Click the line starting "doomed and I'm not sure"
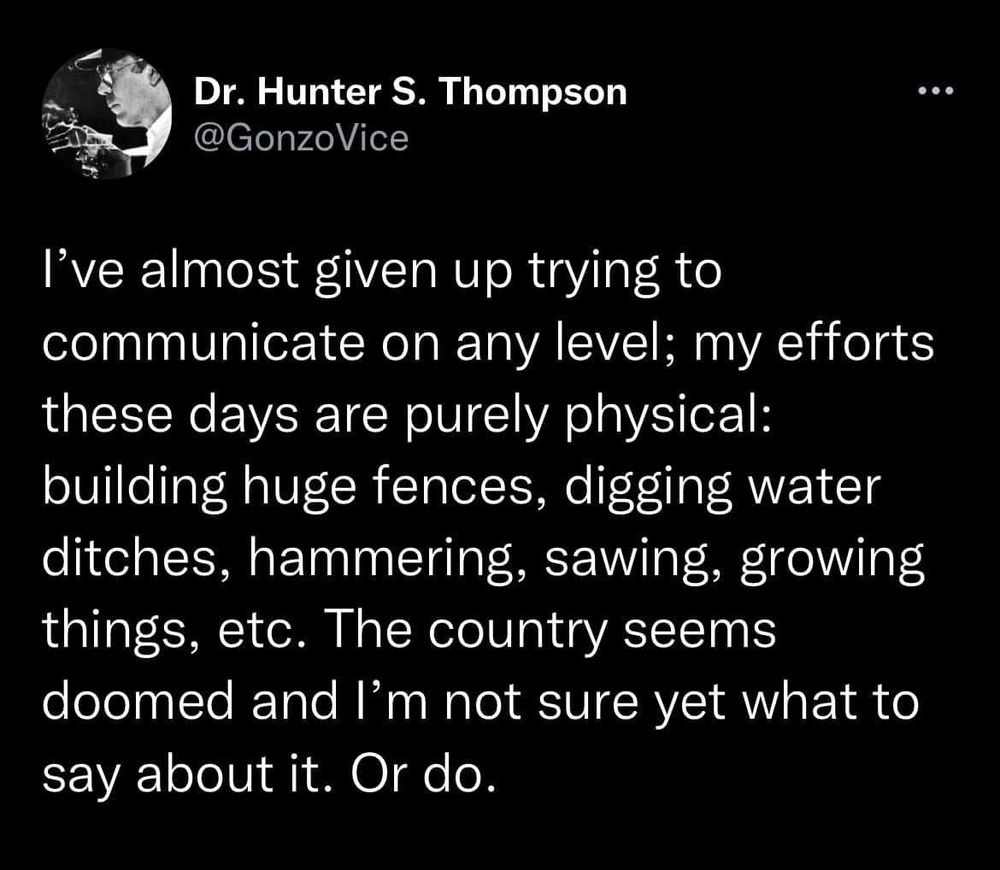Screen dimensions: 1000x870 (481, 702)
